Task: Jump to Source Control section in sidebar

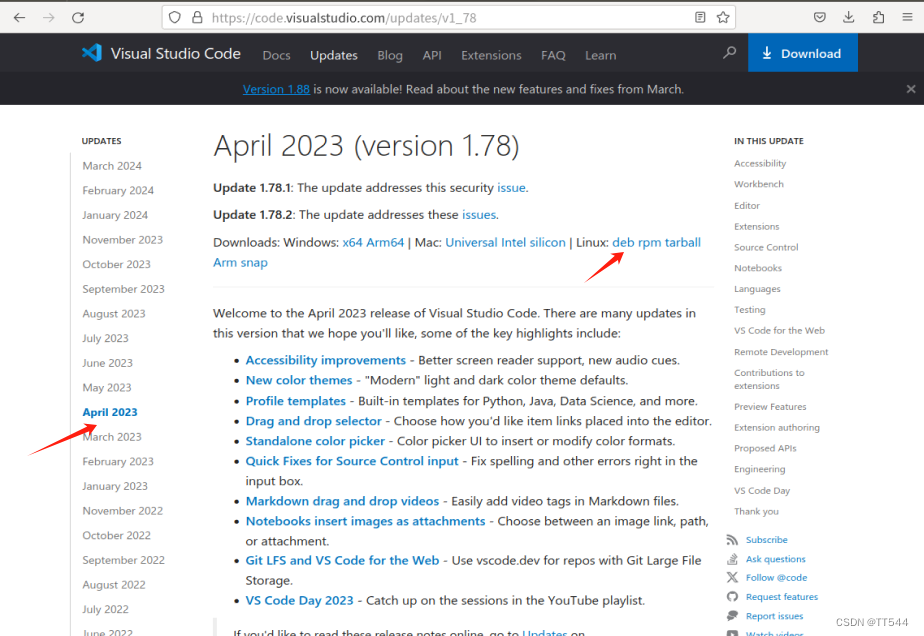Action: pyautogui.click(x=766, y=247)
